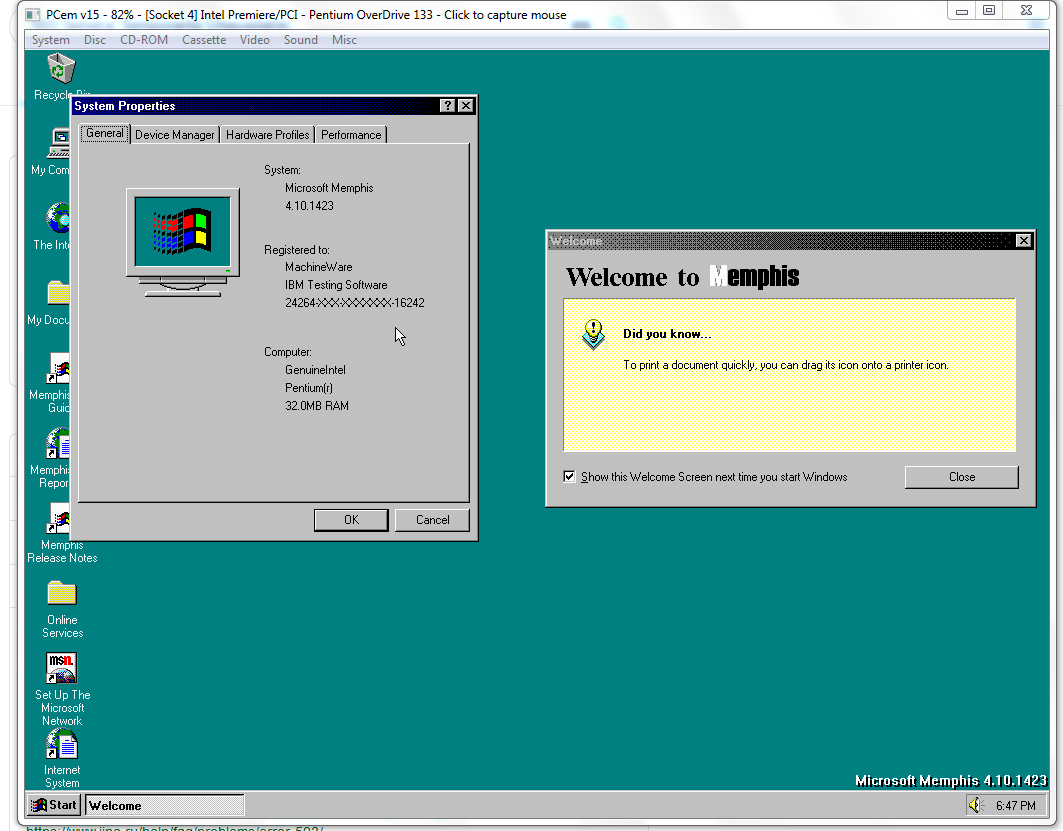This screenshot has width=1063, height=831.
Task: Switch to the Hardware Profiles tab
Action: [268, 135]
